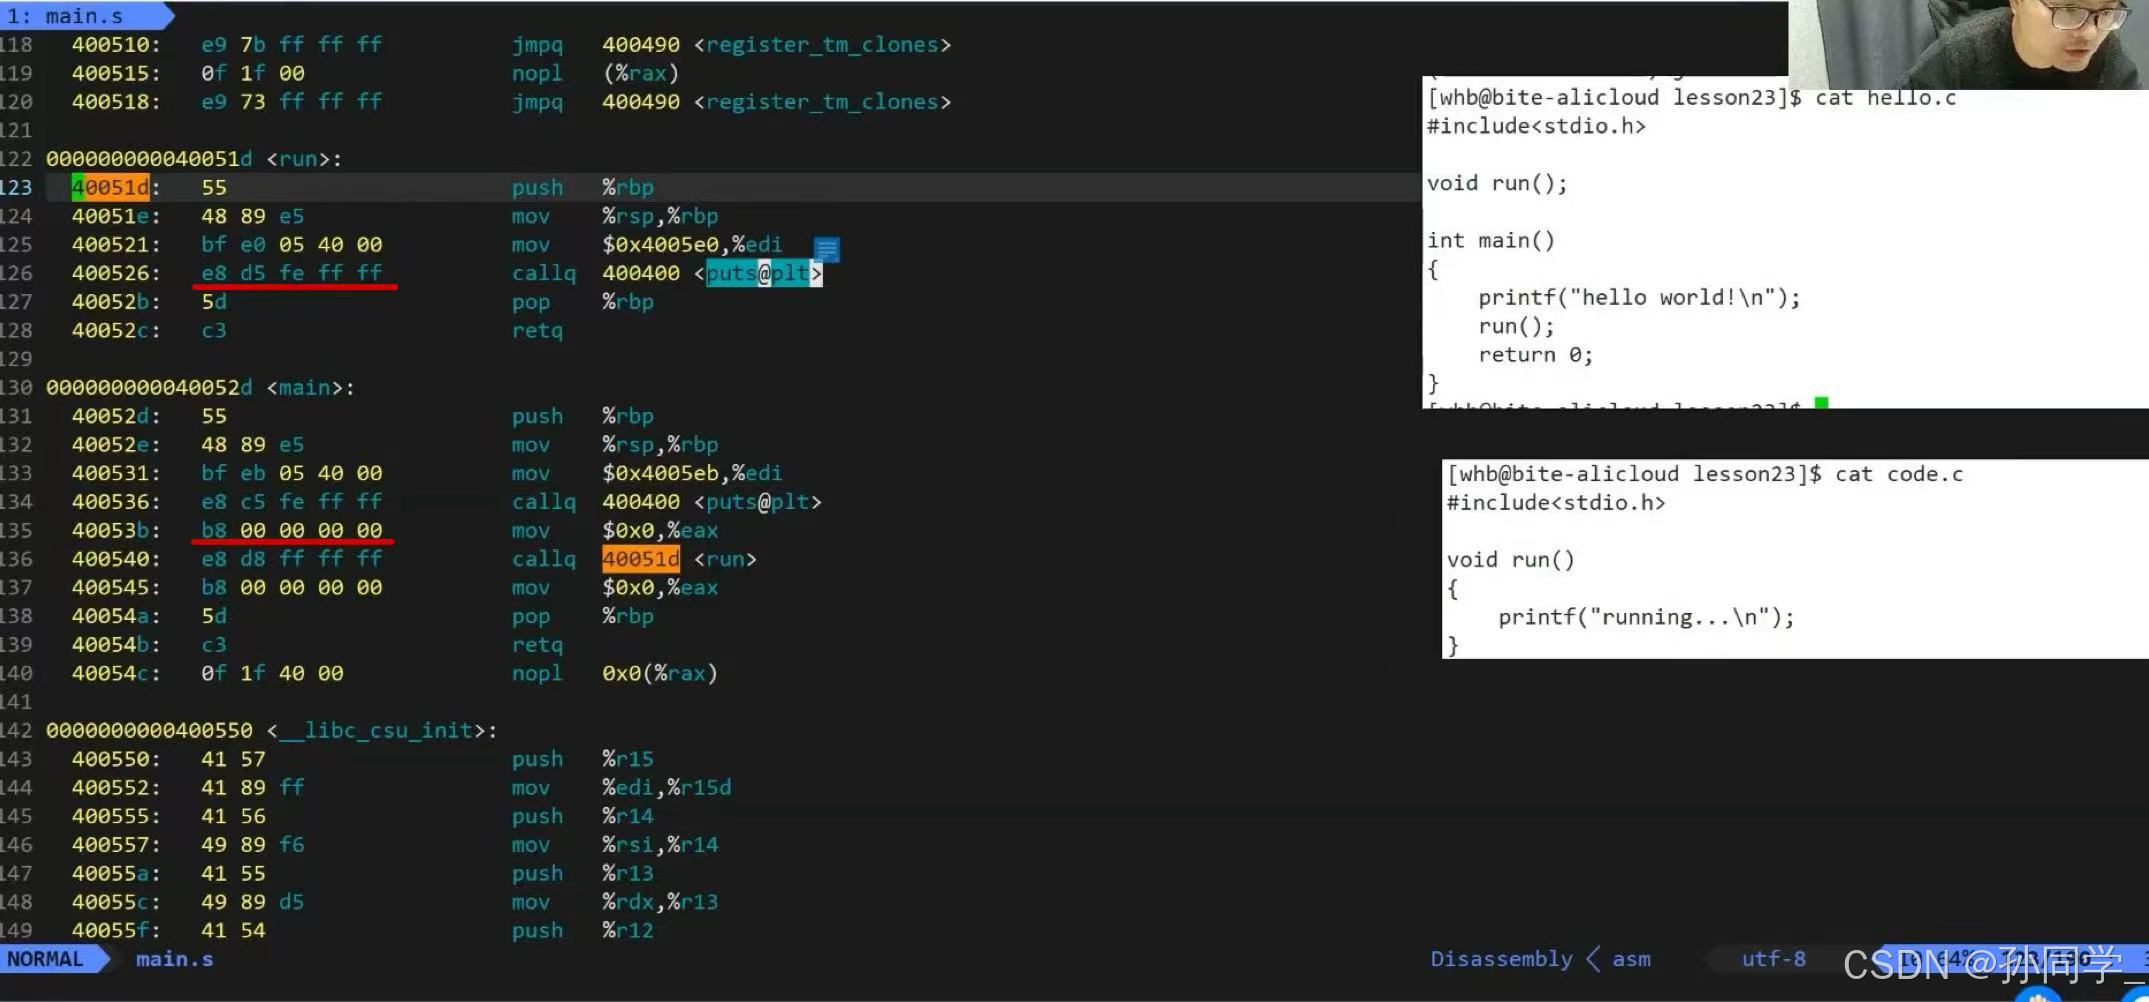2149x1002 pixels.
Task: Click the 'cat hello.c' command in upper terminal
Action: [1885, 98]
